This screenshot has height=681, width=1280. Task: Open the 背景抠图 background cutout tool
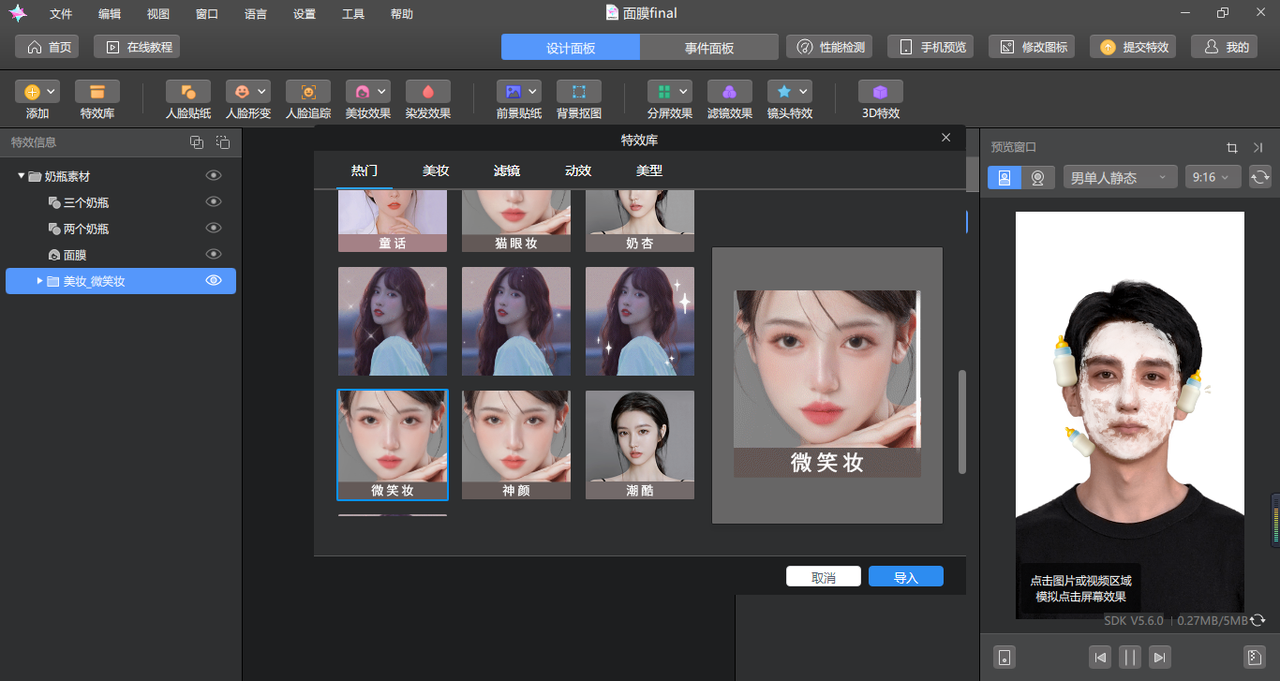(579, 92)
